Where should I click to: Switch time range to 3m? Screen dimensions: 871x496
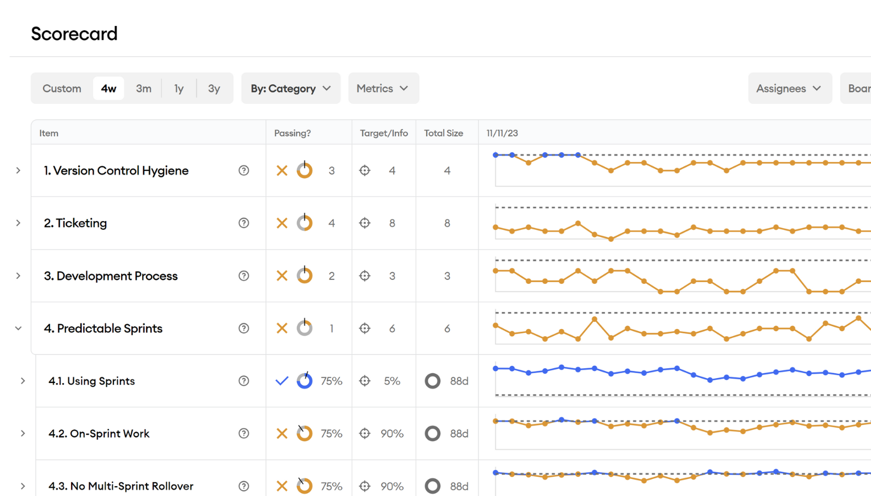click(144, 89)
